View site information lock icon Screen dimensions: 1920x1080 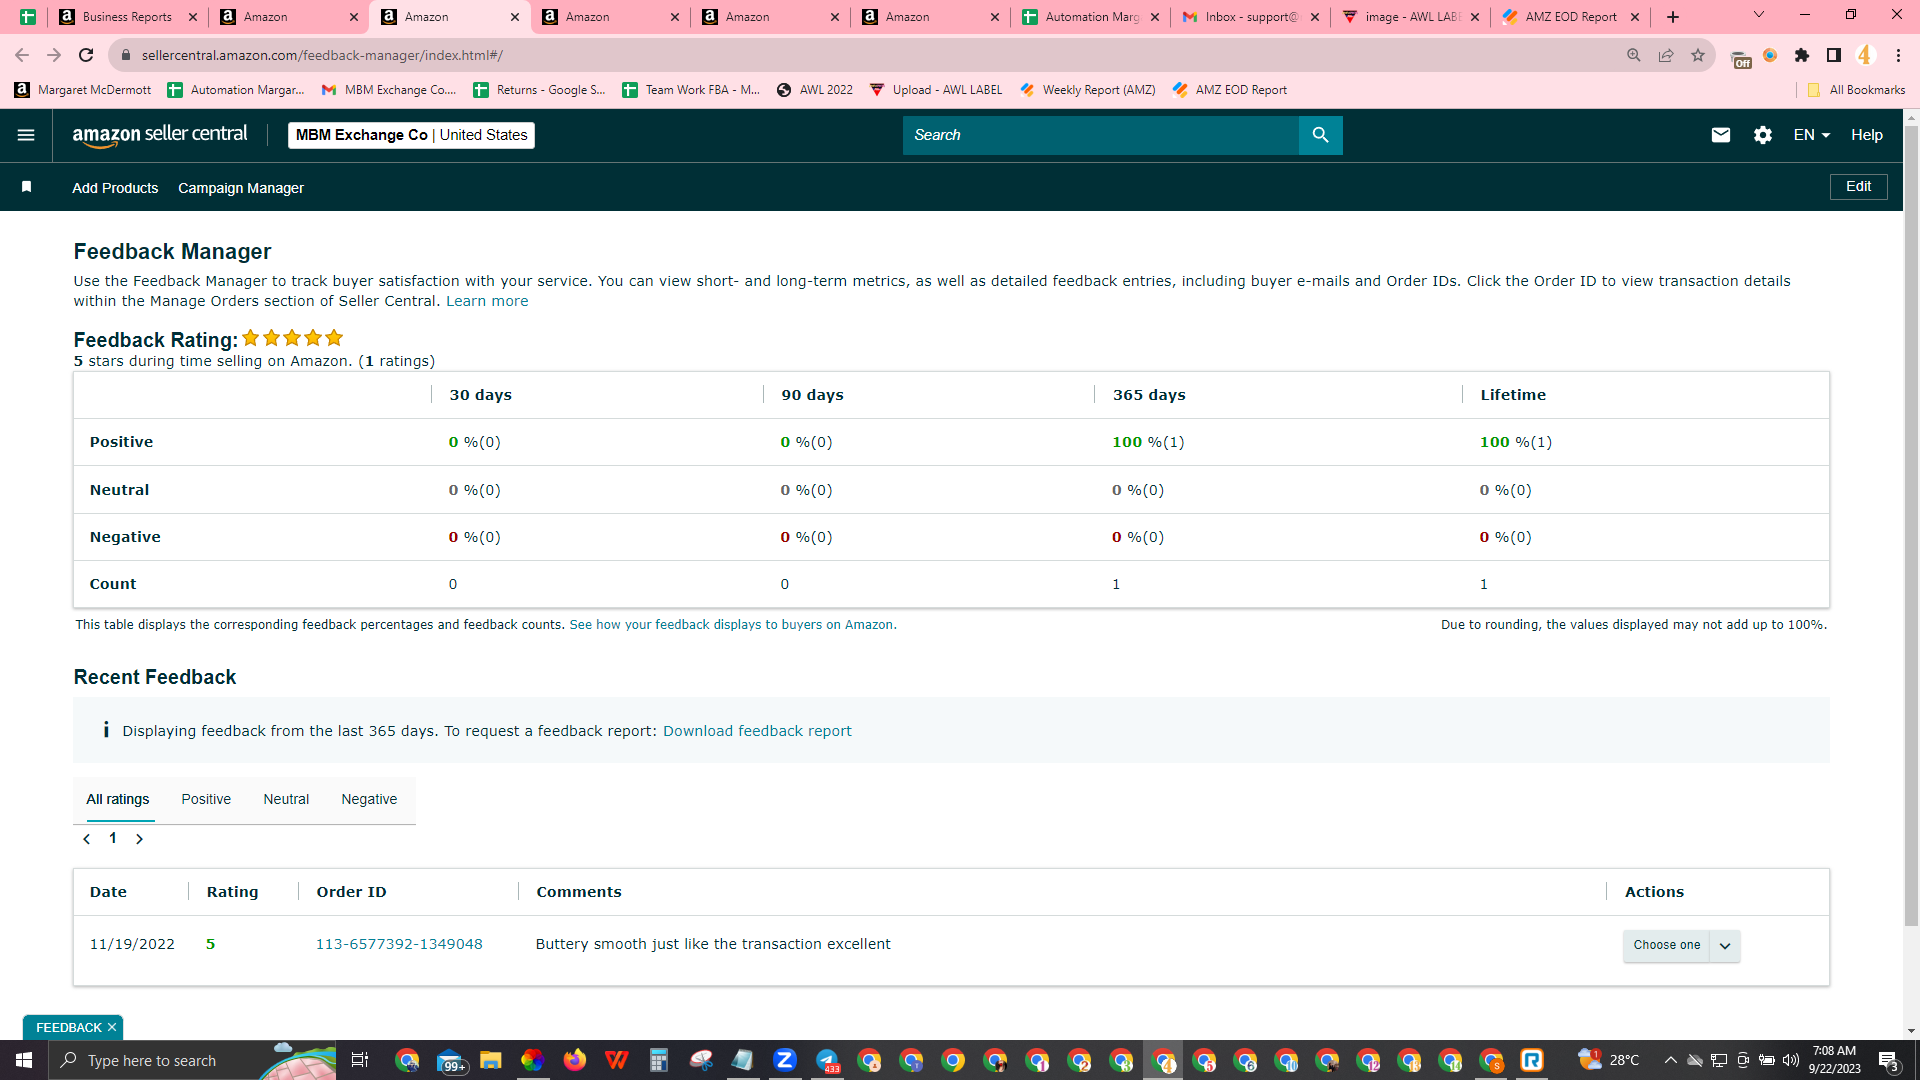[x=125, y=55]
